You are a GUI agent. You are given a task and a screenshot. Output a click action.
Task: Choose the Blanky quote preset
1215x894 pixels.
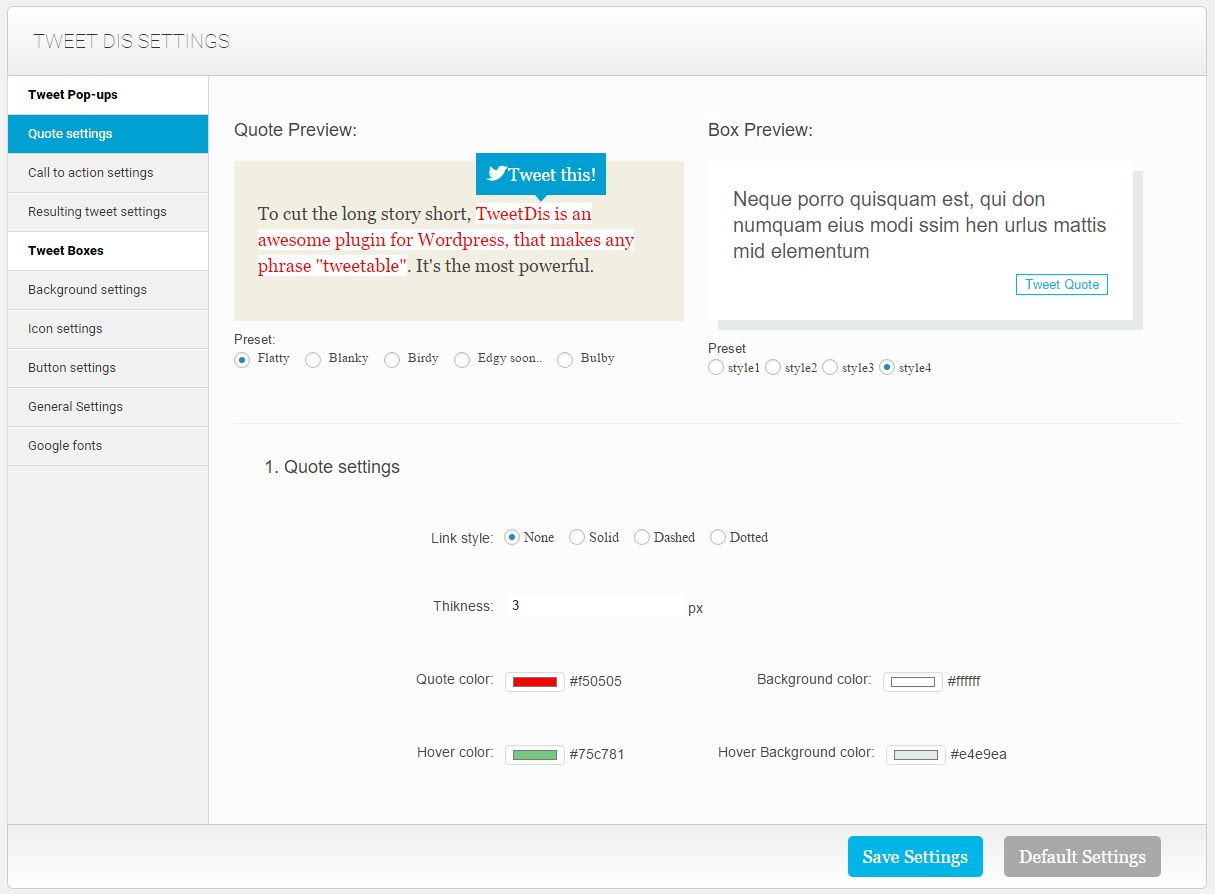pos(313,359)
